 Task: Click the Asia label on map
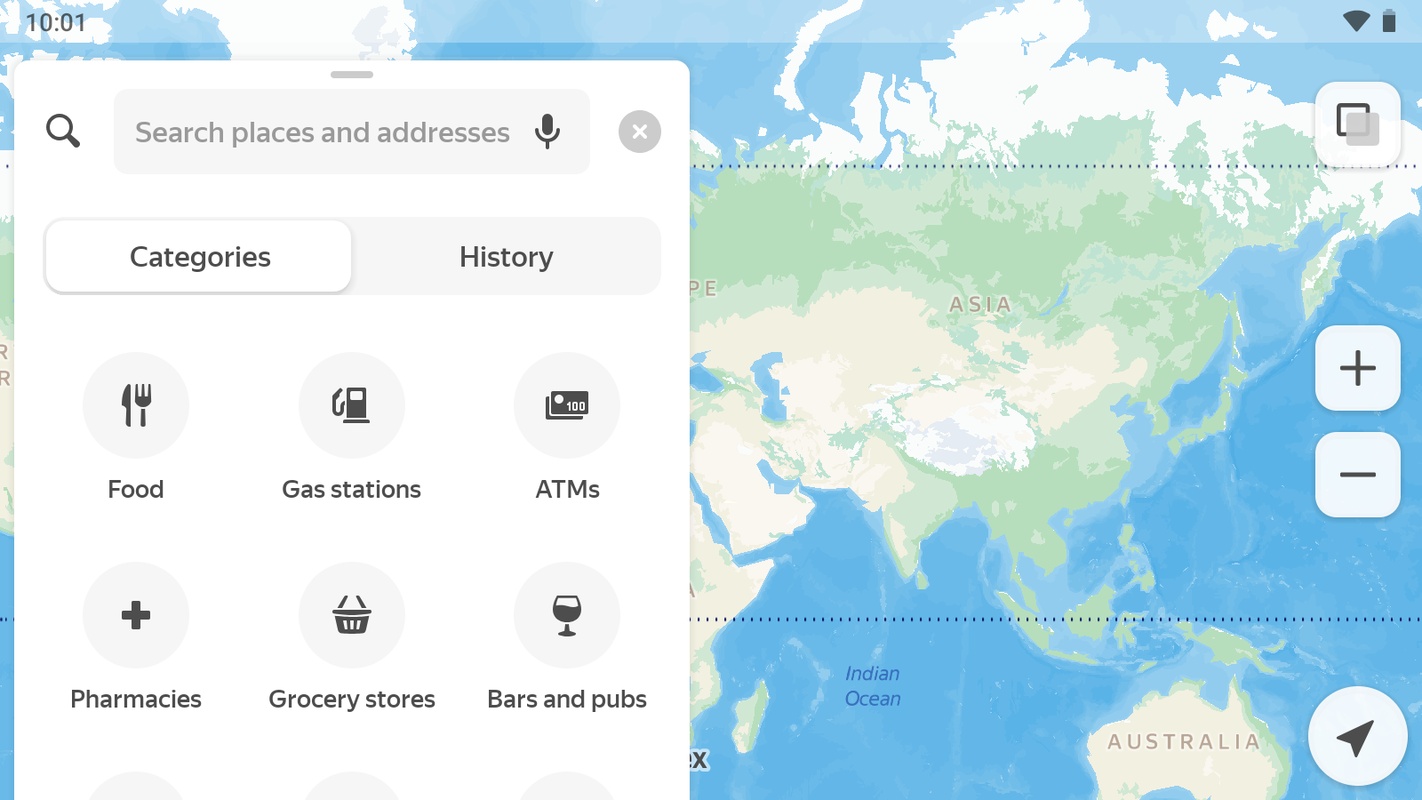point(980,305)
